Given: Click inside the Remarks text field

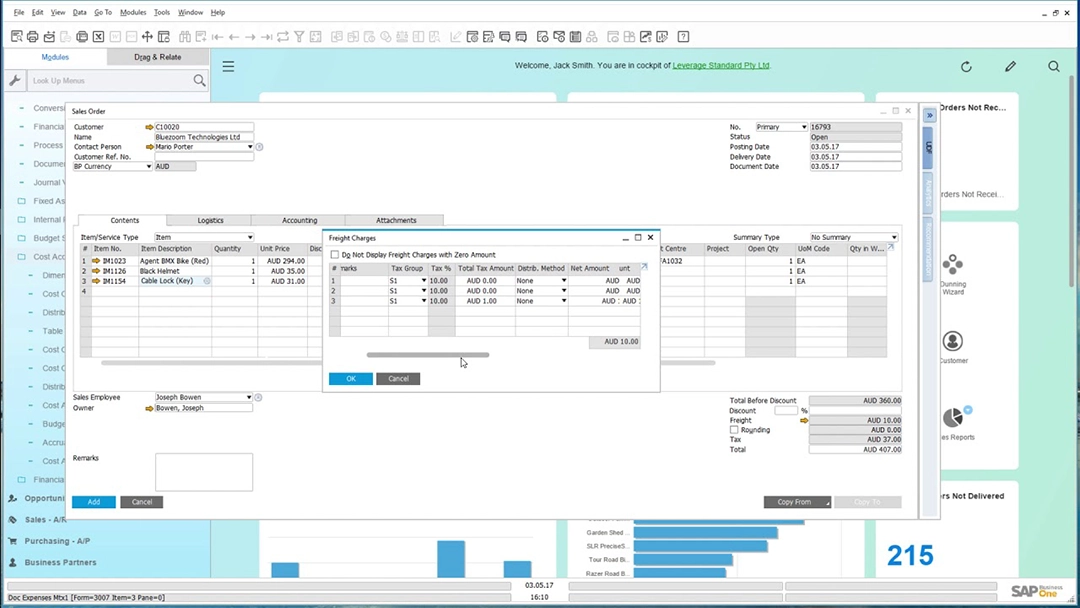Looking at the screenshot, I should tap(204, 470).
